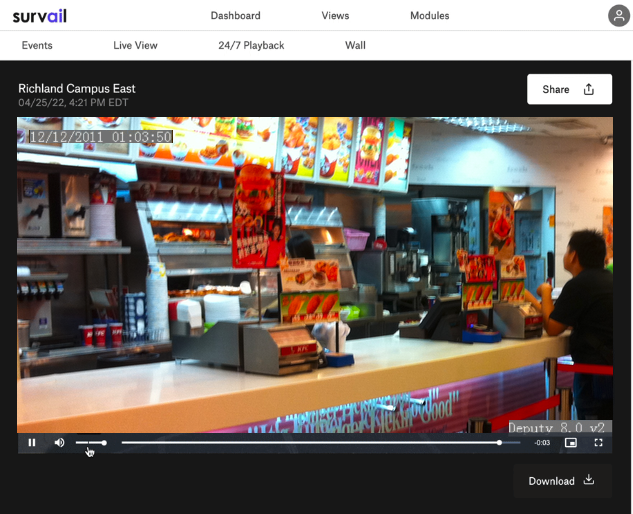Viewport: 633px width, 514px height.
Task: Open the user account profile icon
Action: [619, 15]
